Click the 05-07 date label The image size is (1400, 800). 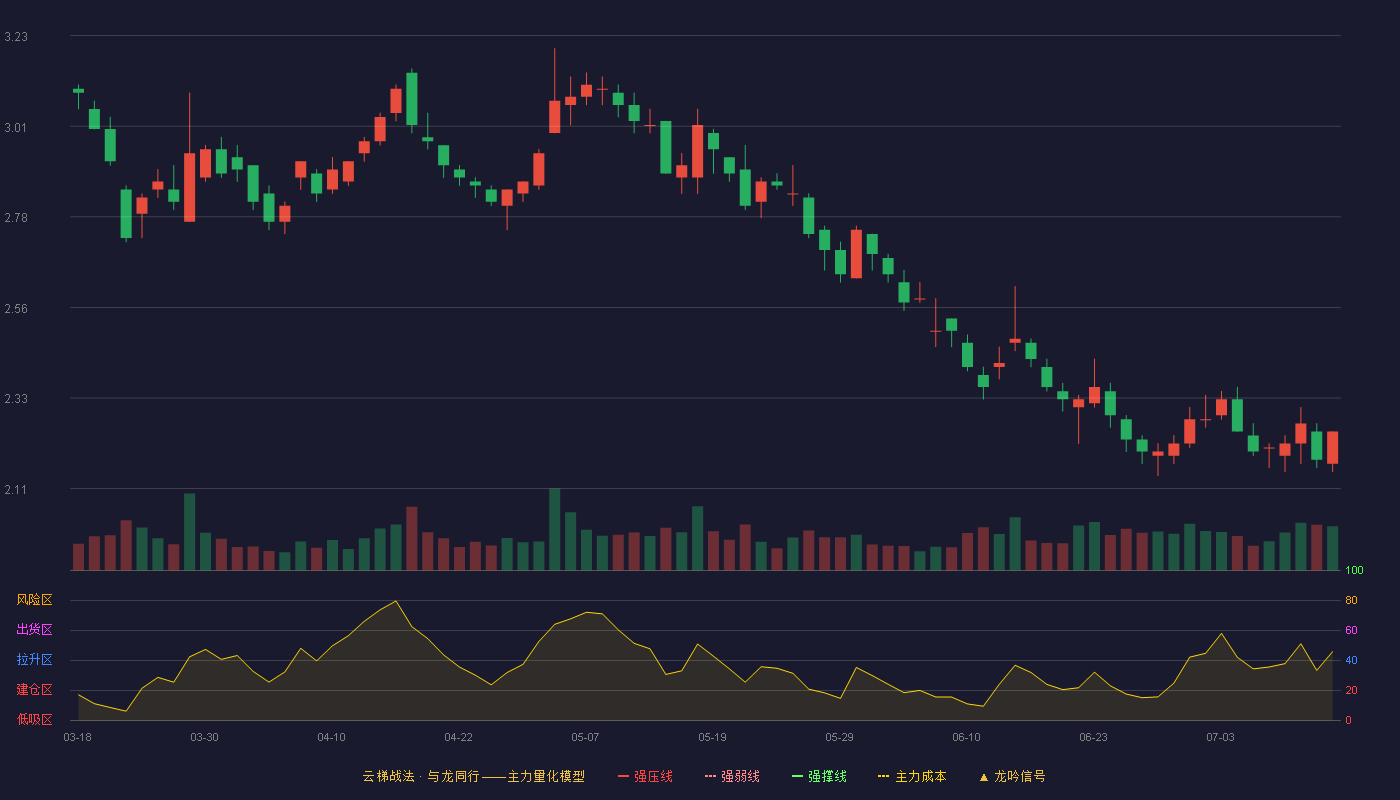pos(585,737)
